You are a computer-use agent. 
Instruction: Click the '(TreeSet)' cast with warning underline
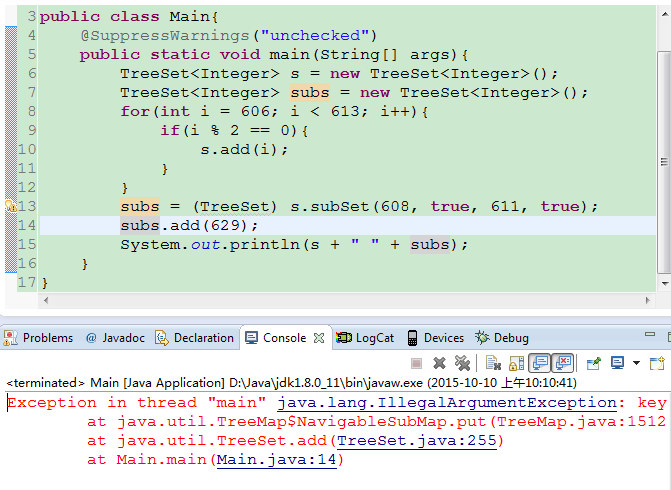pos(235,206)
